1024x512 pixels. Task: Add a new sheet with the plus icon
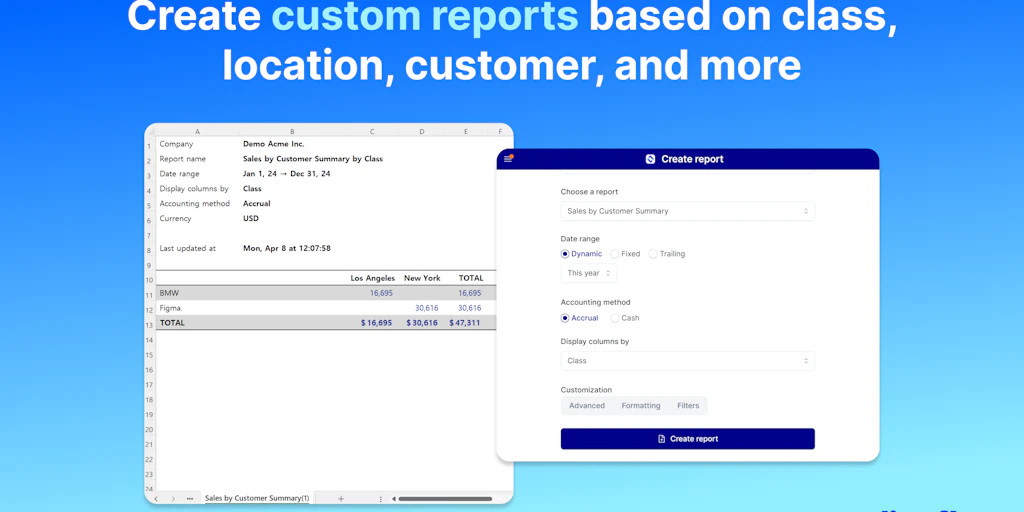pyautogui.click(x=340, y=498)
